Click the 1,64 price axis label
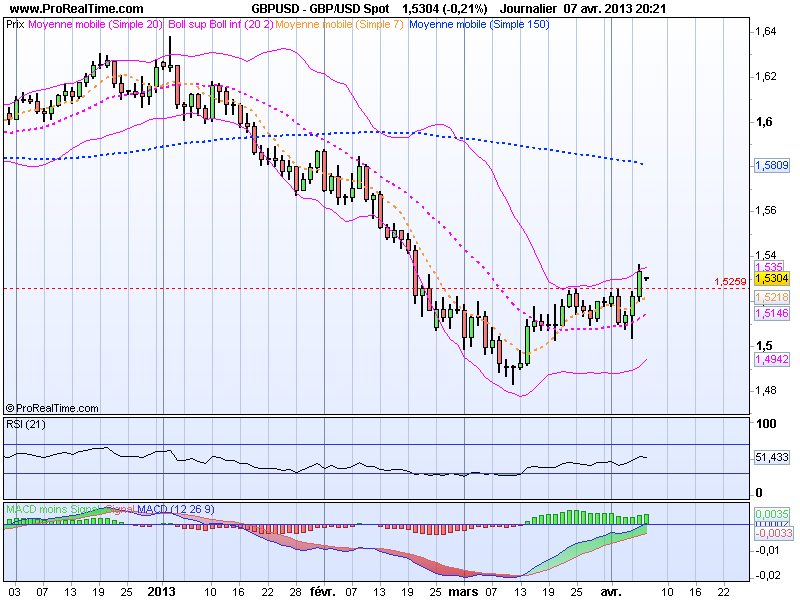This screenshot has height=600, width=800. click(765, 32)
